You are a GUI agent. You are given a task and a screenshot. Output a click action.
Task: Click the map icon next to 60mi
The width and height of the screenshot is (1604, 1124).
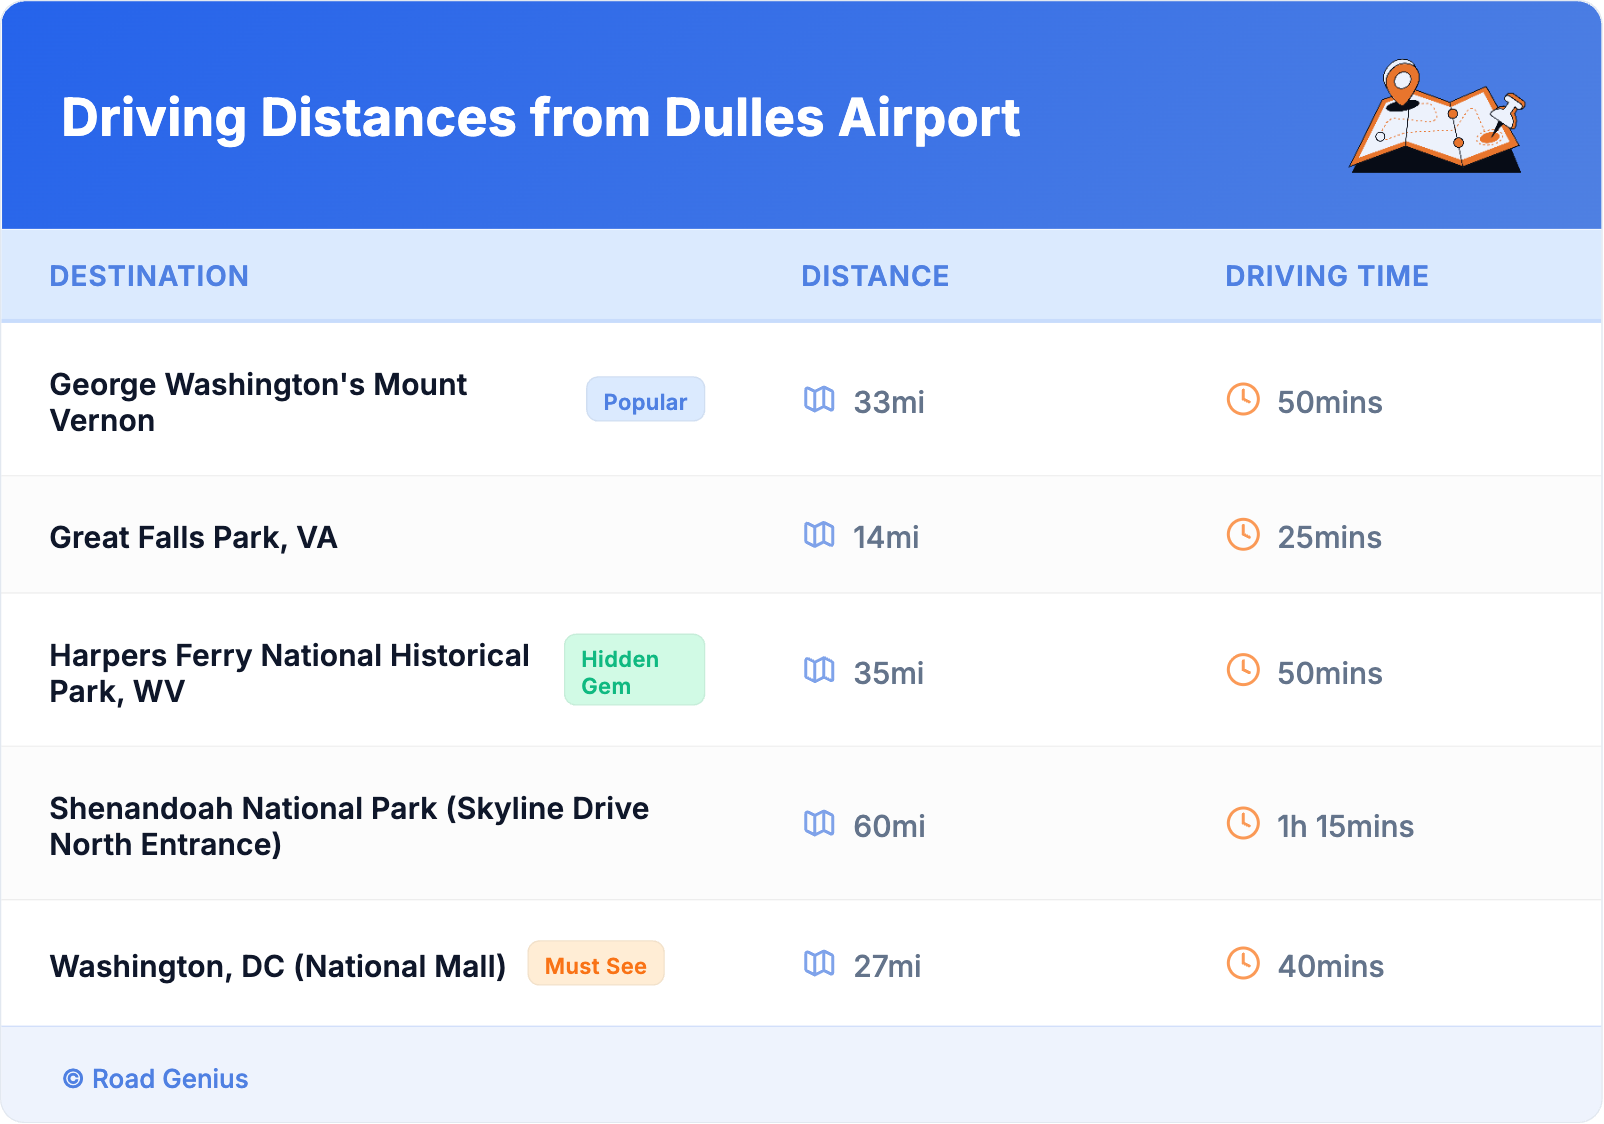(819, 824)
